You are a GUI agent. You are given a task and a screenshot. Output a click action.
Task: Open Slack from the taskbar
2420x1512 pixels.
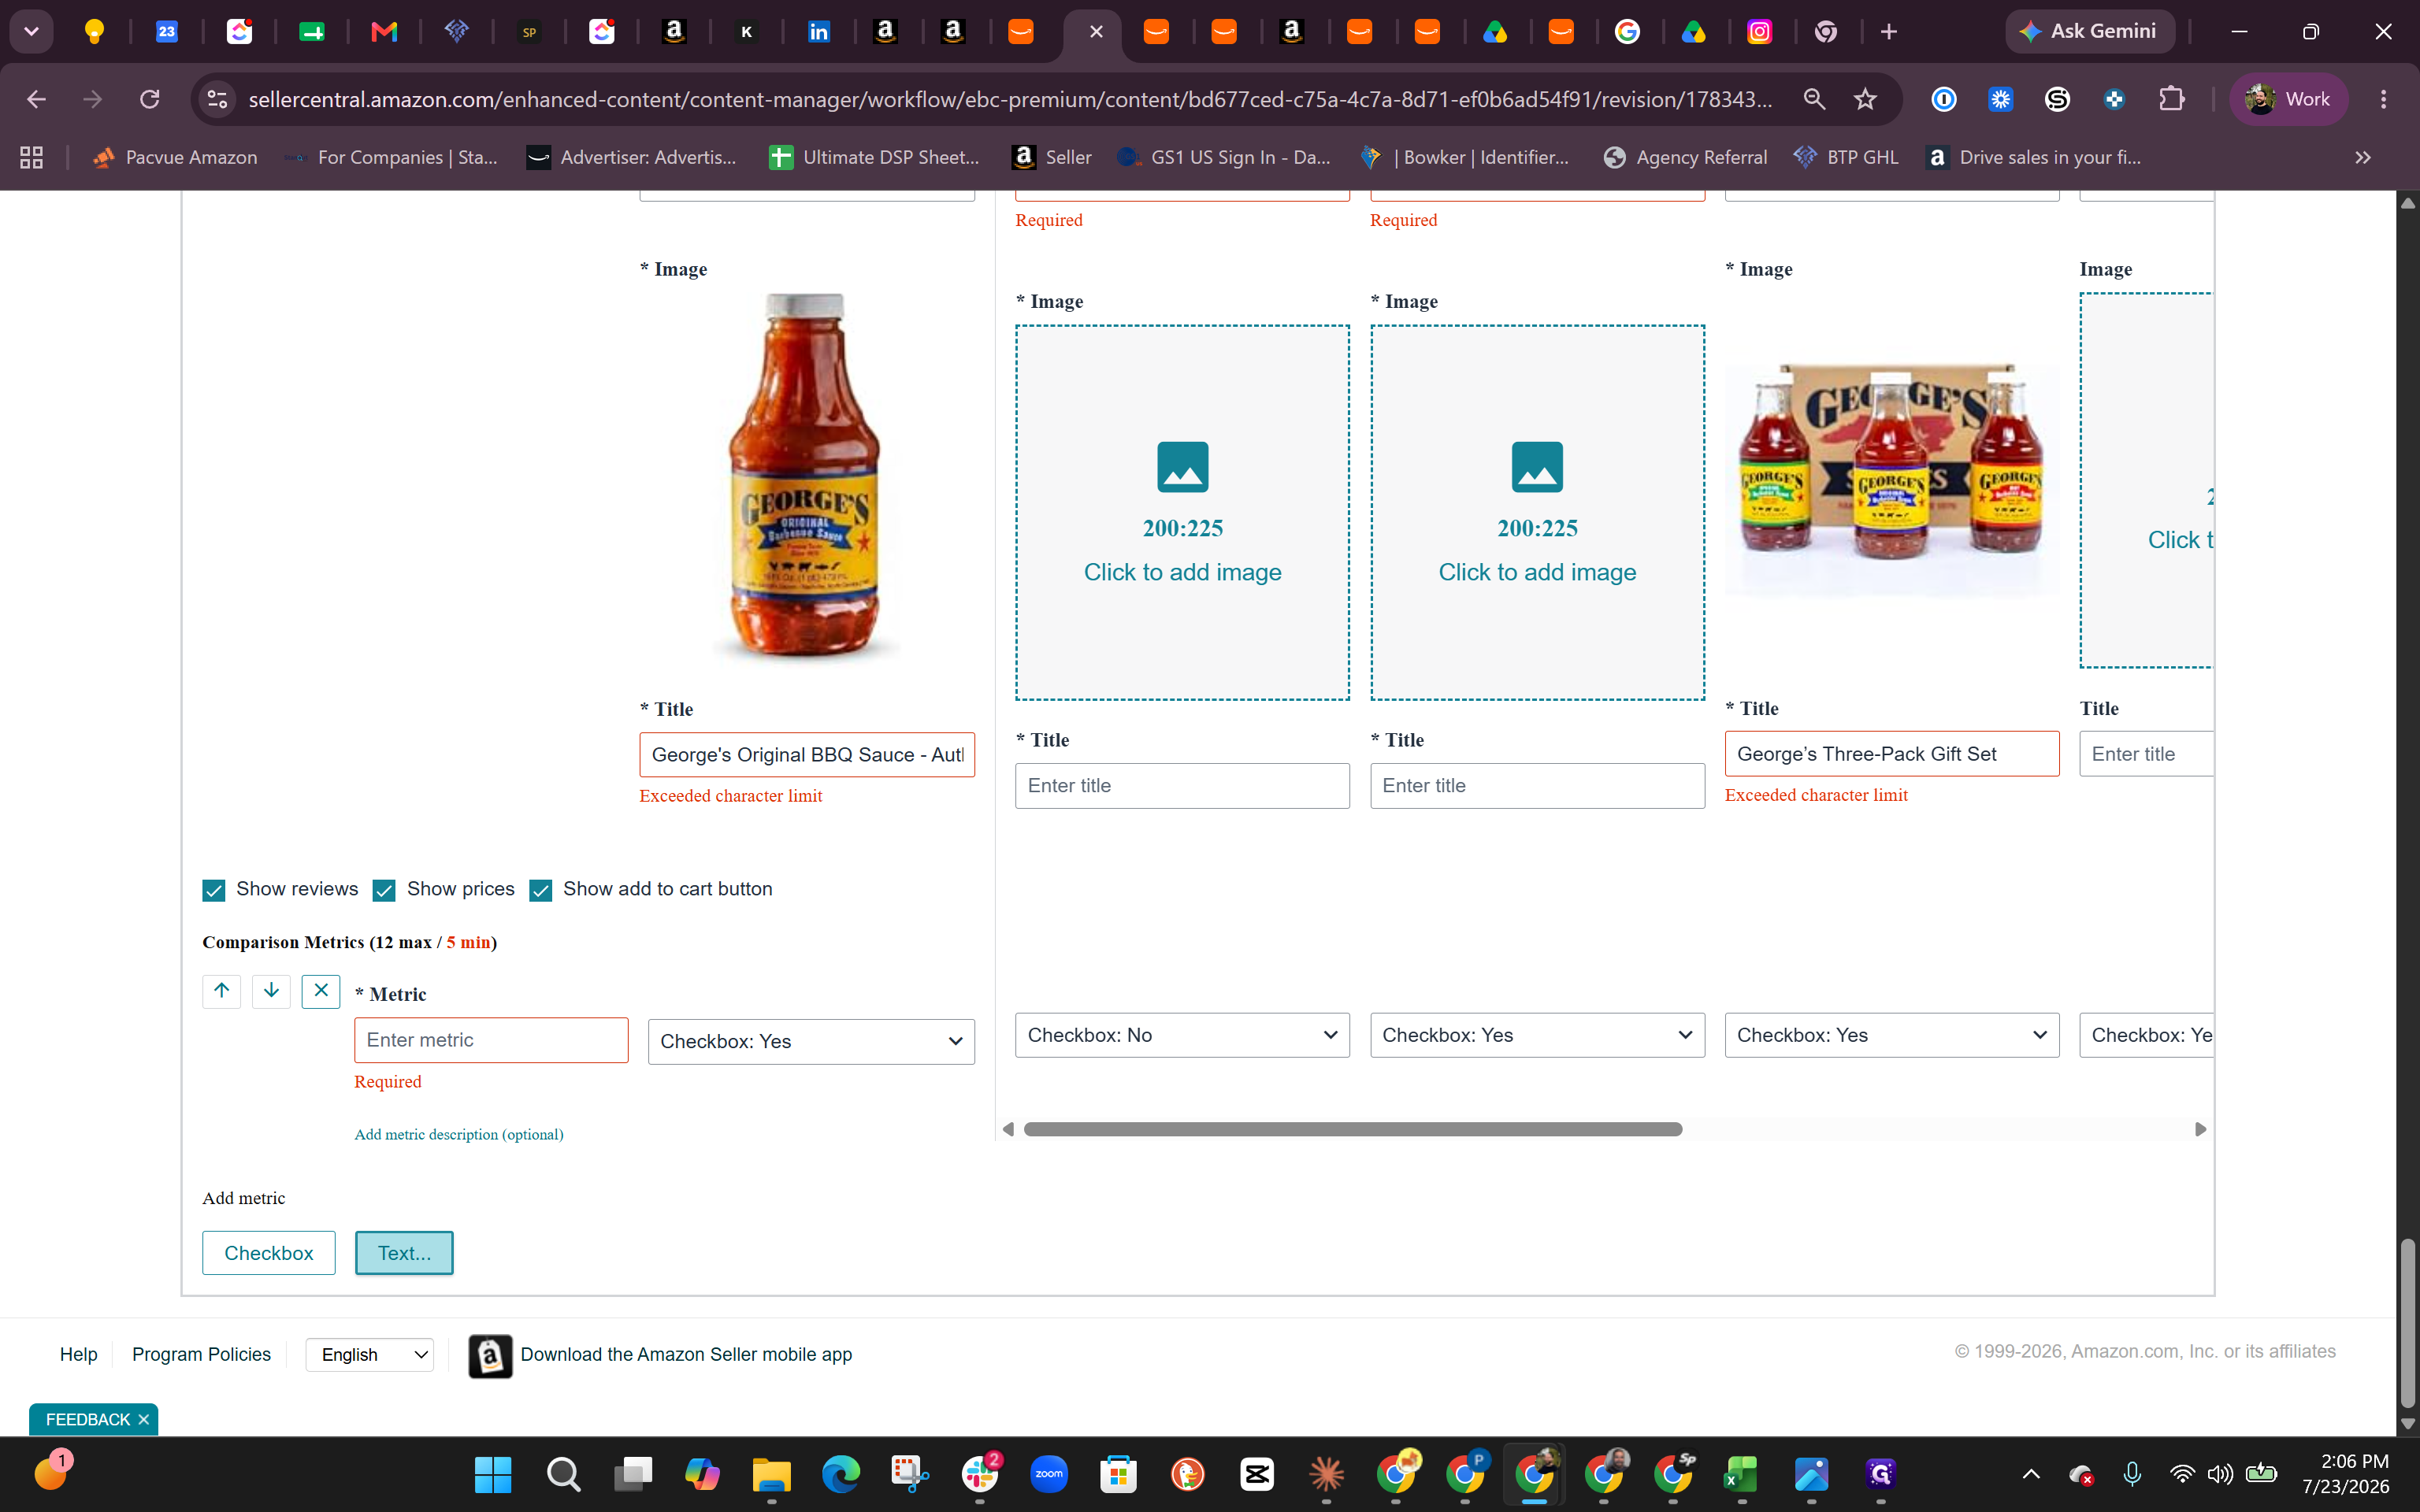(980, 1474)
